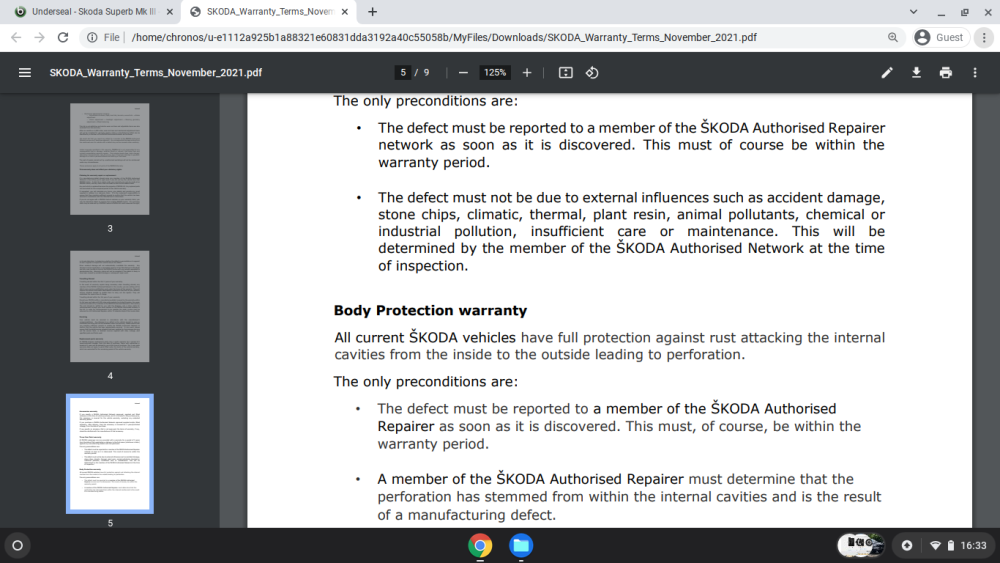Rotate the document counterclockwise

[592, 73]
